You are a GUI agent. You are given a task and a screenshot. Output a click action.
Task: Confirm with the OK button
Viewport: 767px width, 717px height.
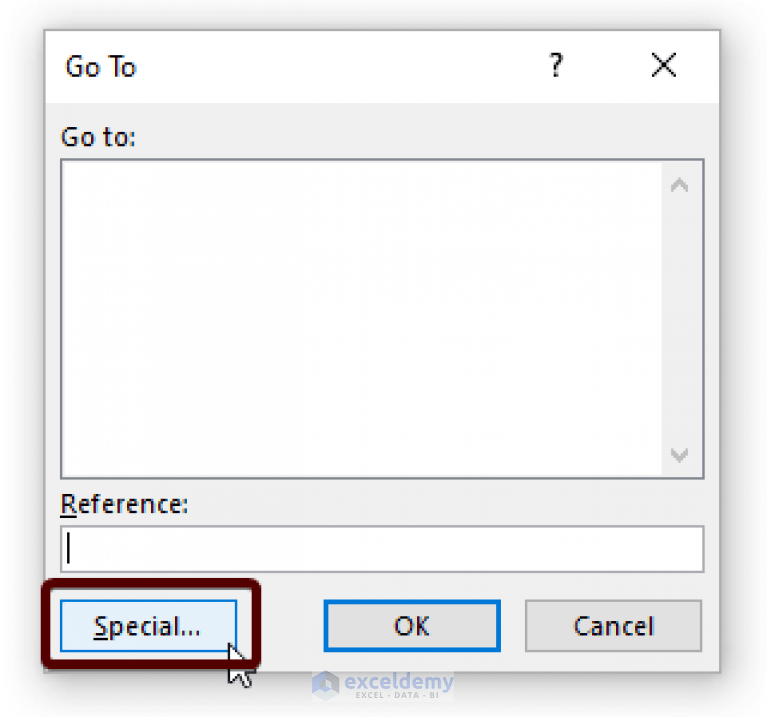[x=412, y=626]
